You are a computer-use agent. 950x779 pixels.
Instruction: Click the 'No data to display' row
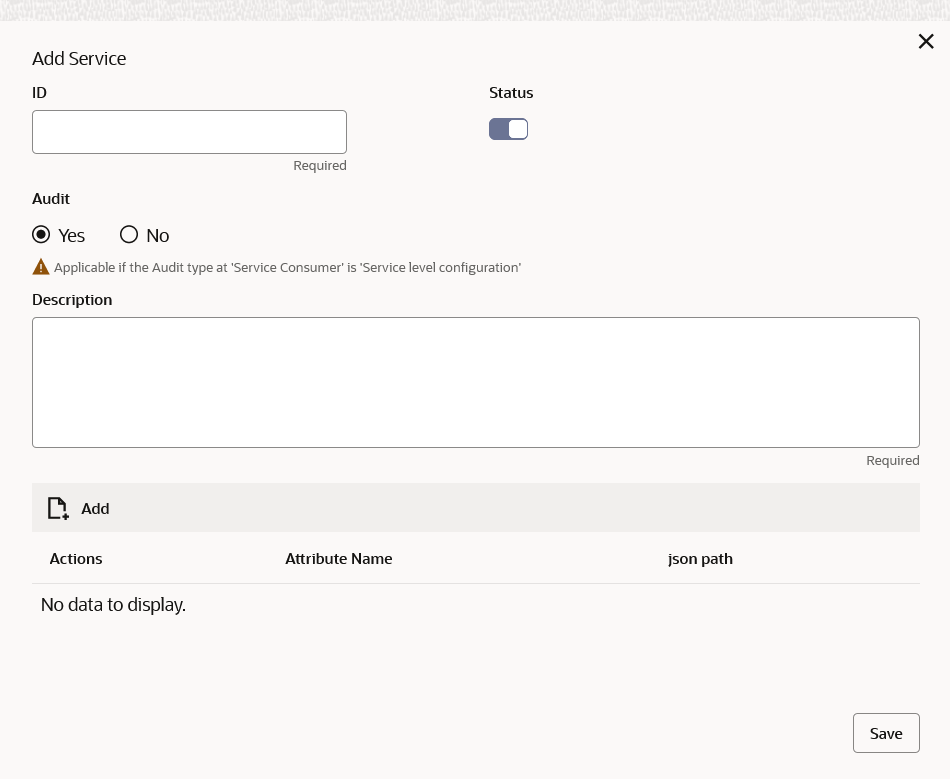click(x=113, y=605)
